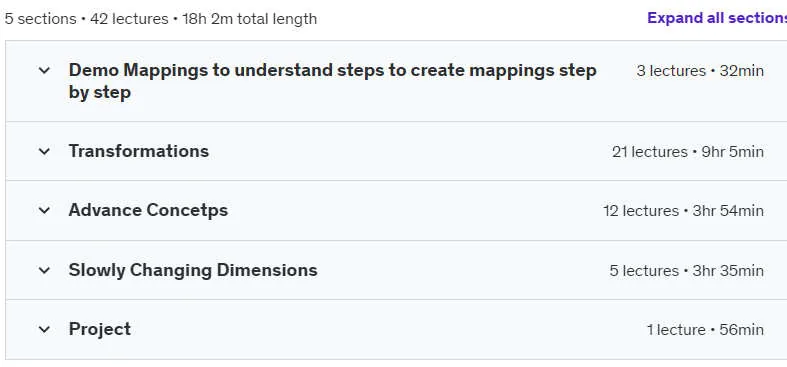The image size is (787, 367).
Task: Click the 3hr 35min duration text
Action: coord(728,271)
